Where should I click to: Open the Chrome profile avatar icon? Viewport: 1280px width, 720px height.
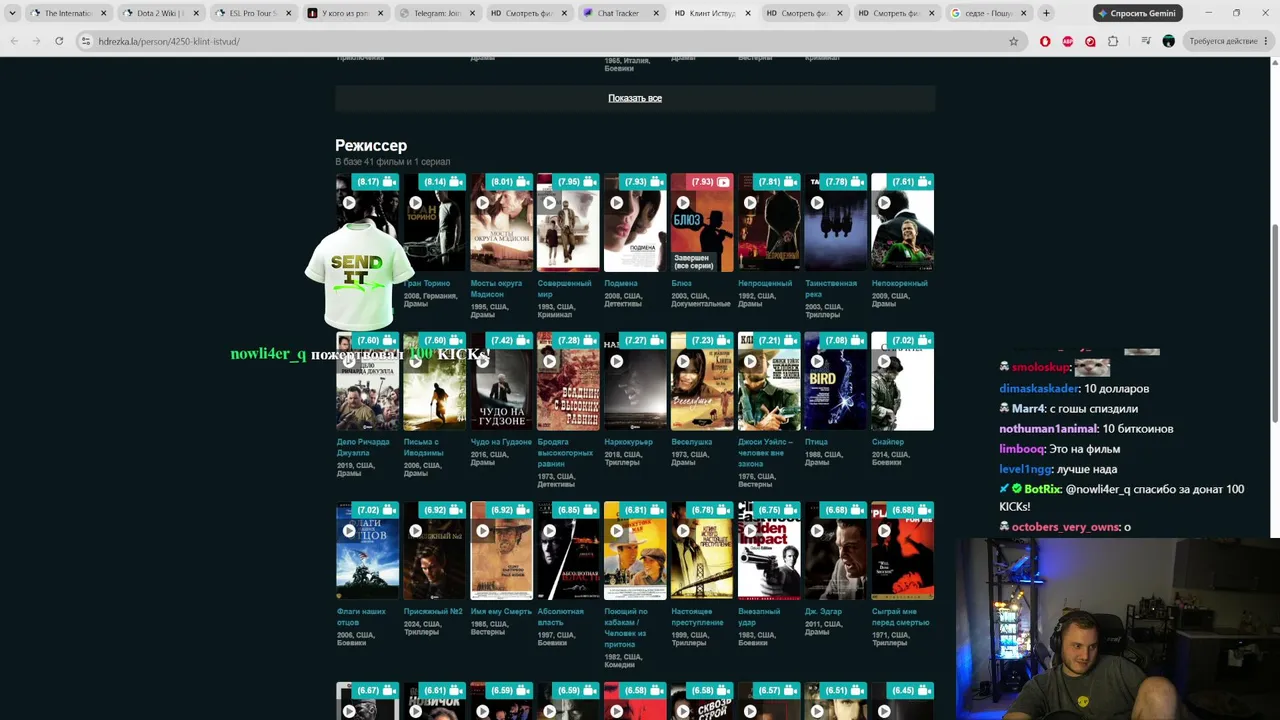tap(1168, 41)
